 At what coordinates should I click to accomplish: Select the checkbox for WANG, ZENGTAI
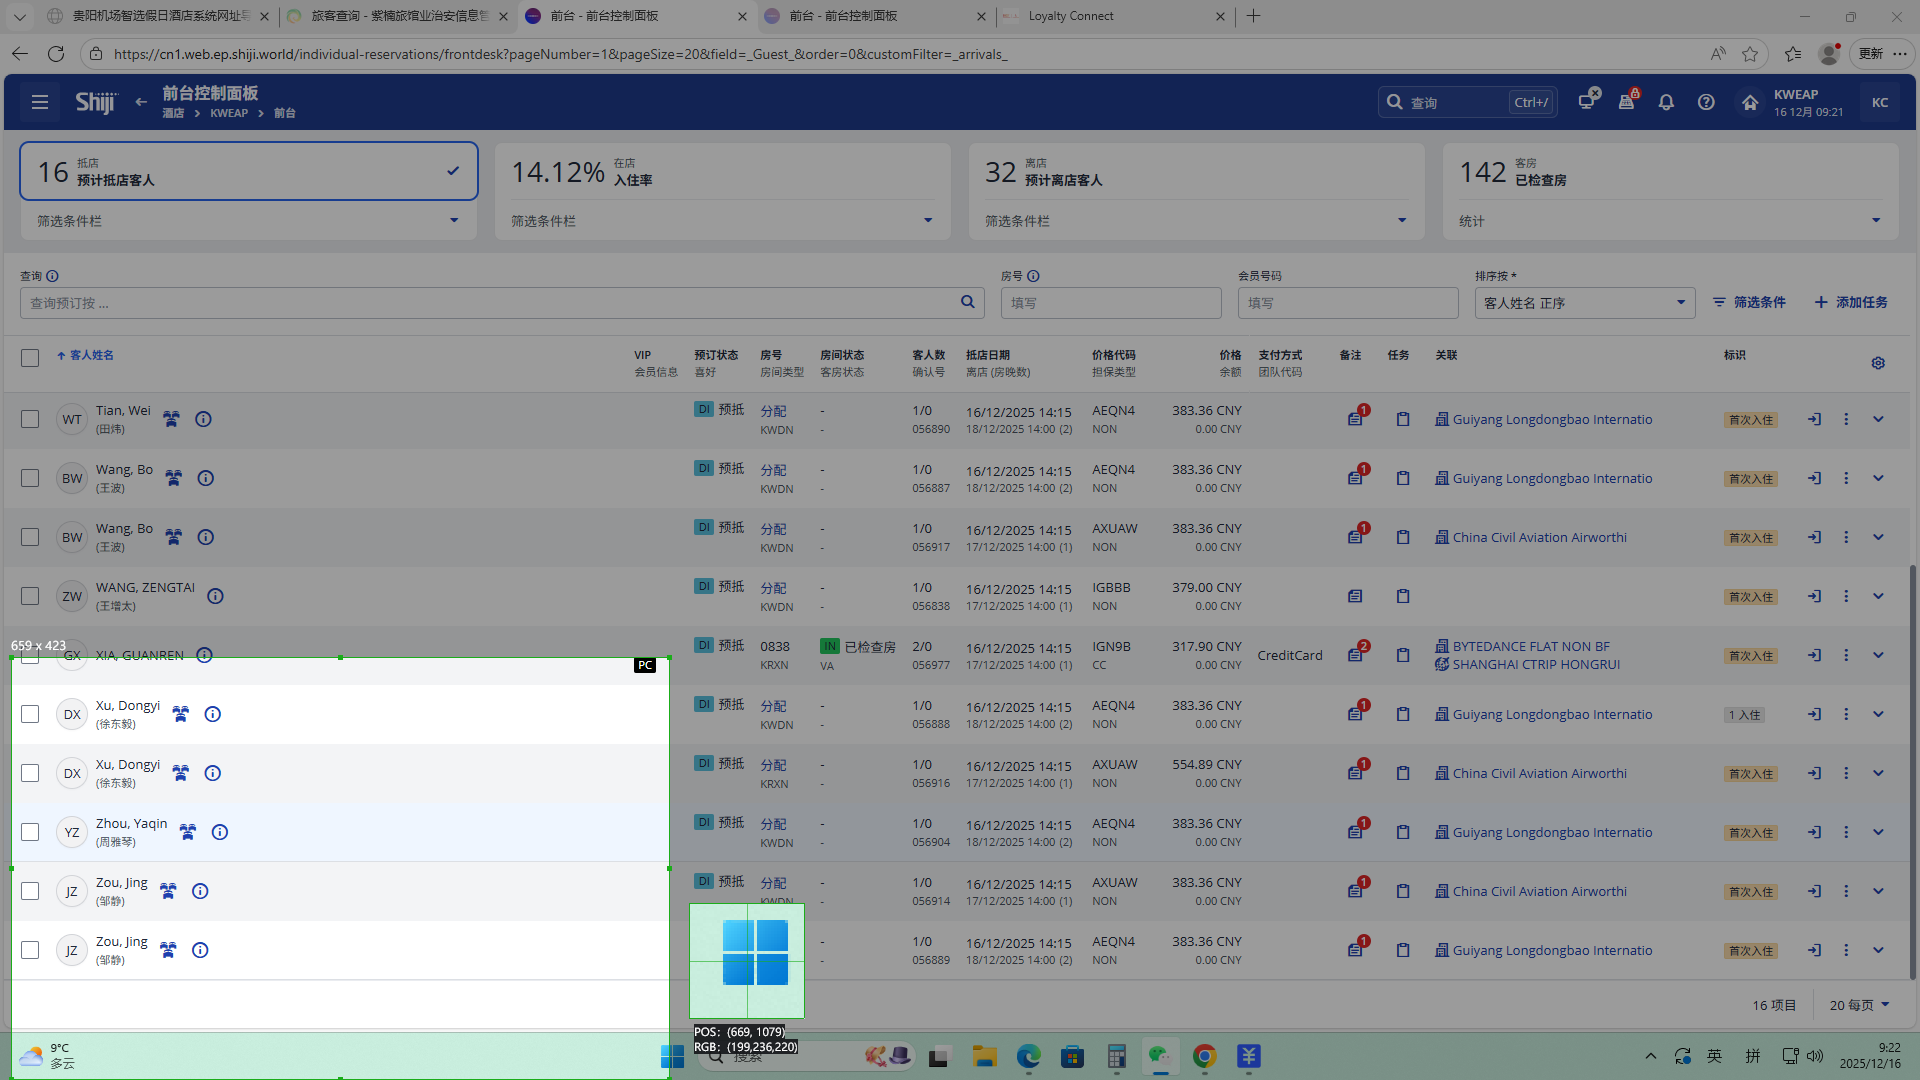tap(30, 596)
